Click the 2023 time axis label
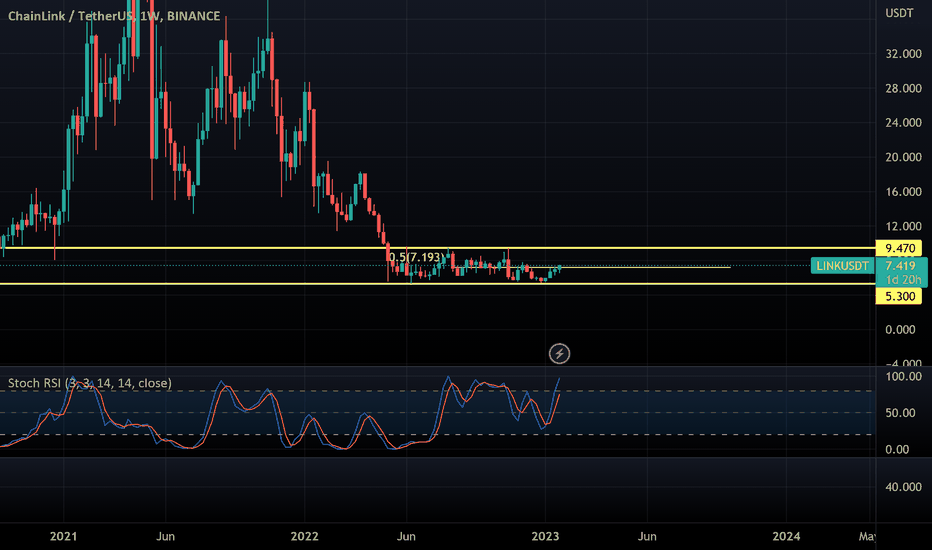 point(545,536)
